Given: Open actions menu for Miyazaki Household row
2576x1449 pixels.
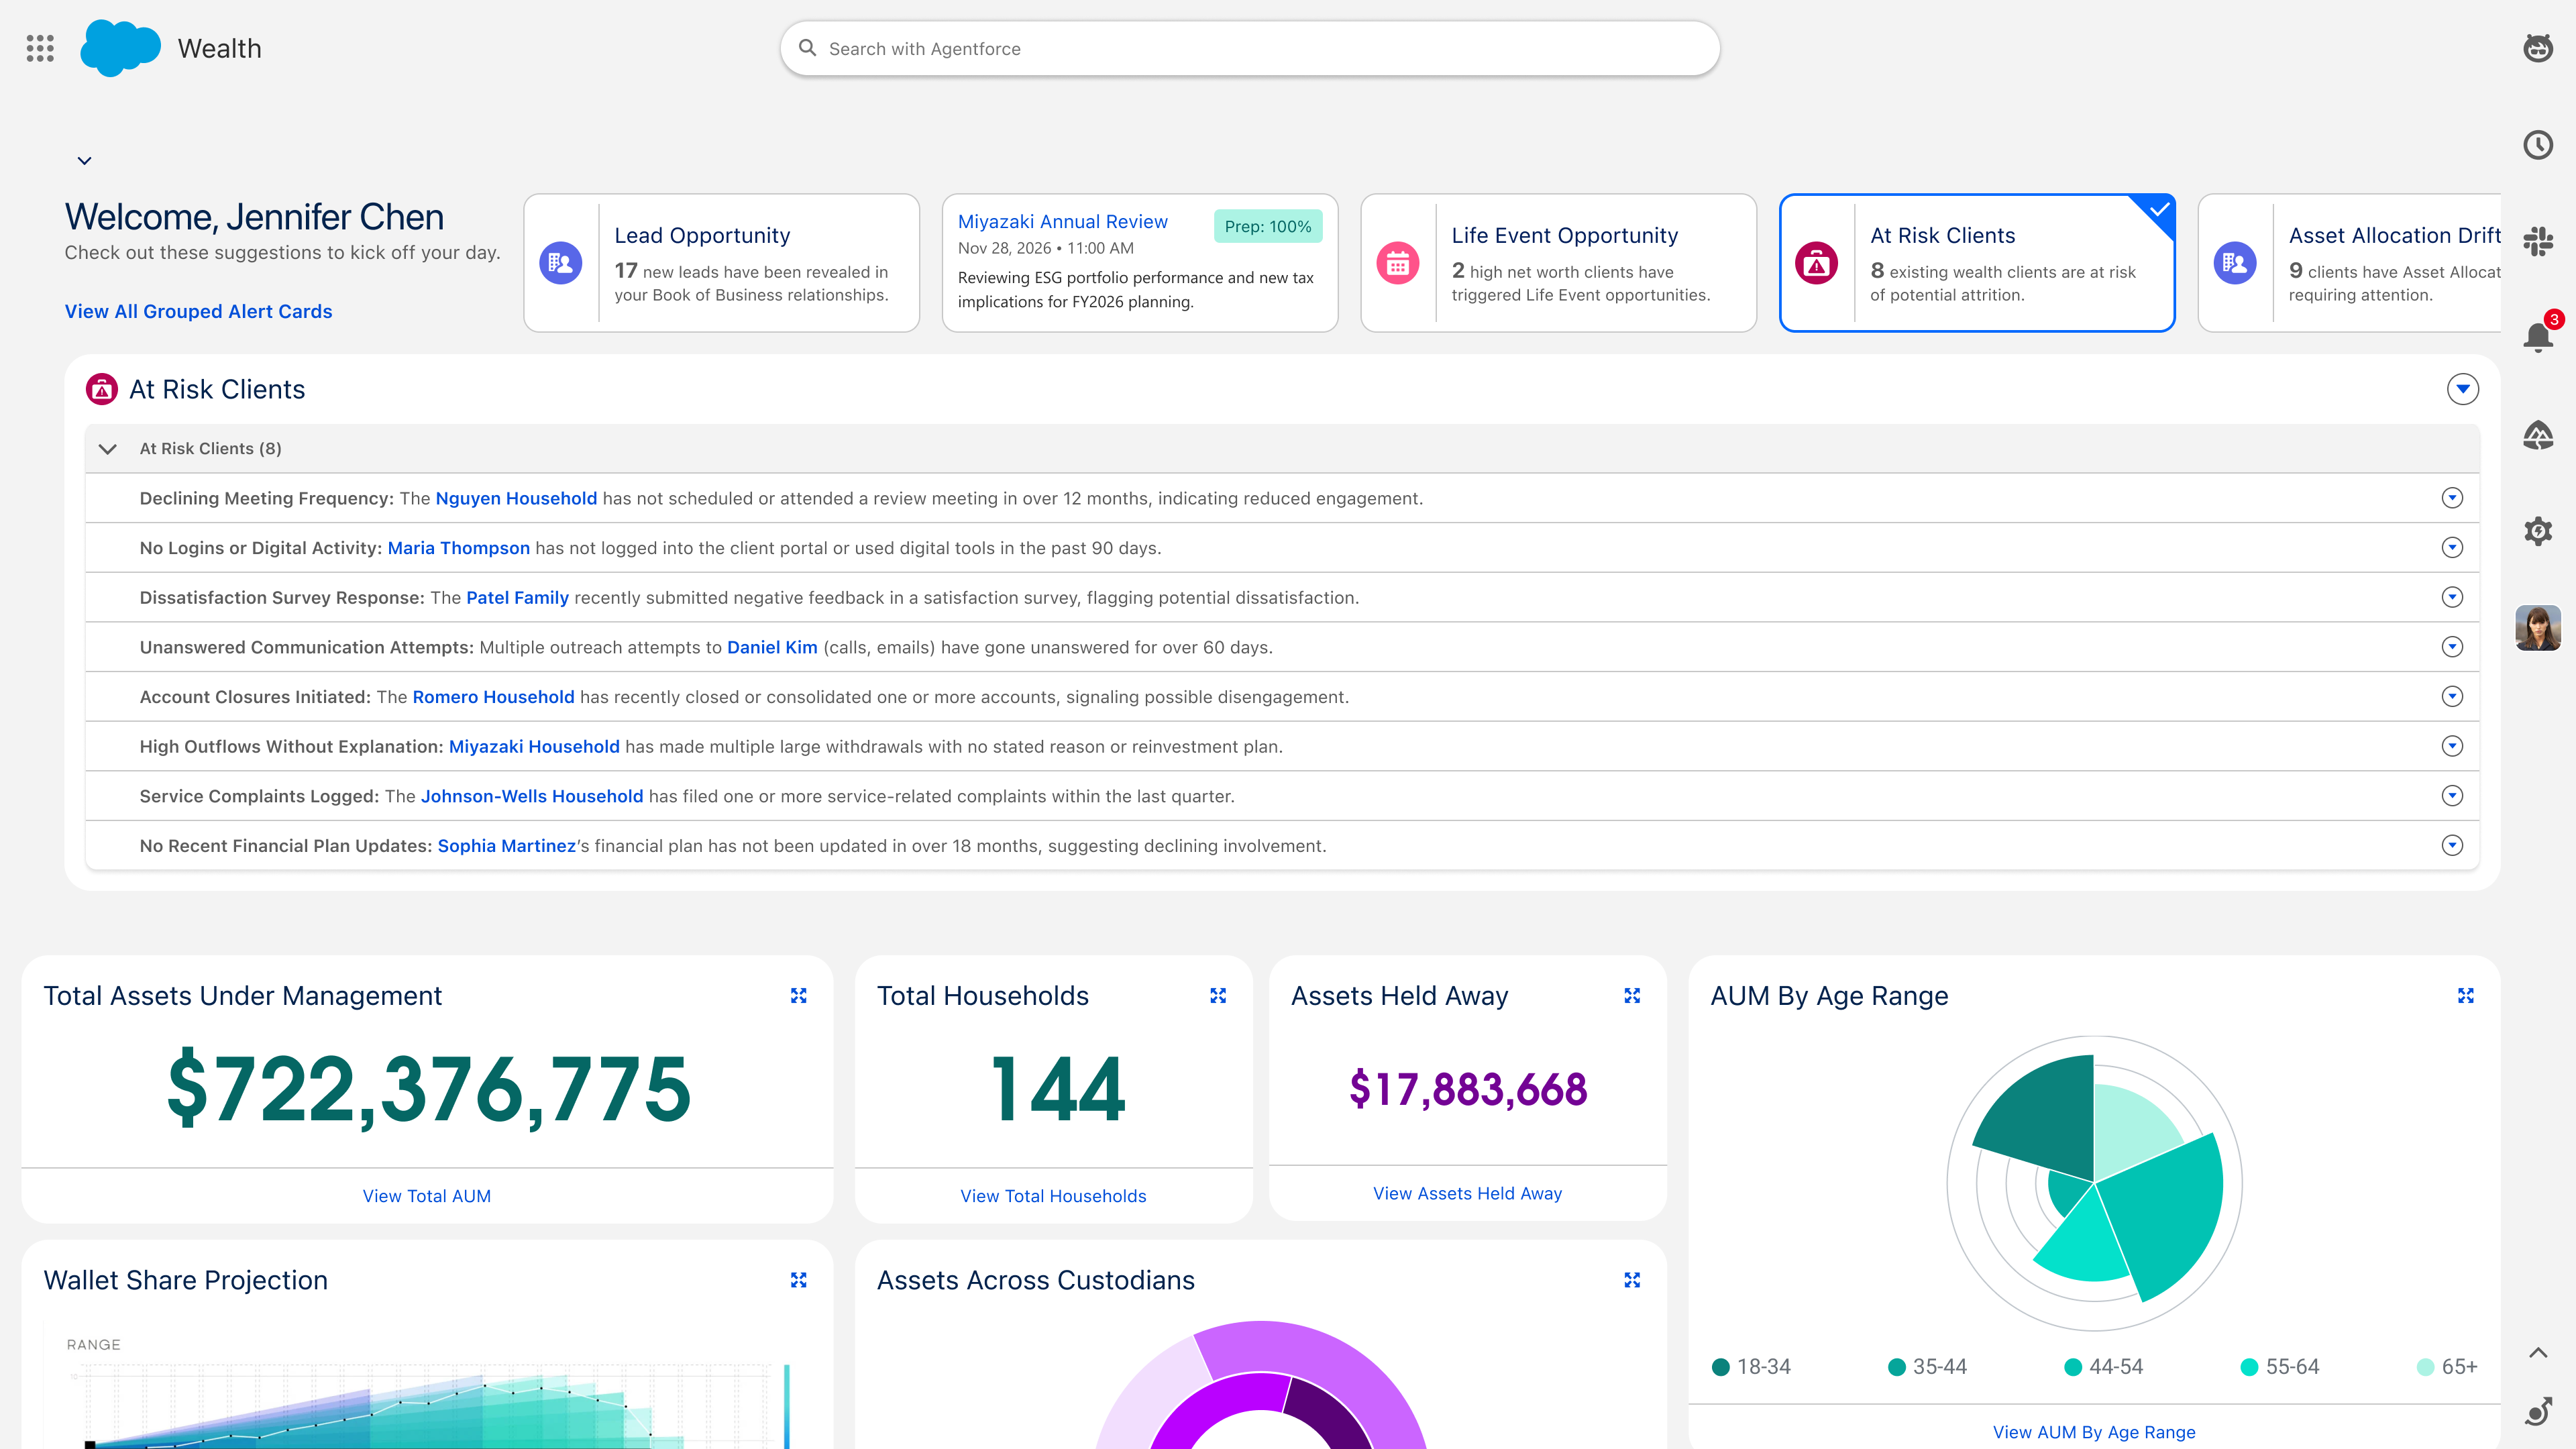Looking at the screenshot, I should [x=2452, y=746].
